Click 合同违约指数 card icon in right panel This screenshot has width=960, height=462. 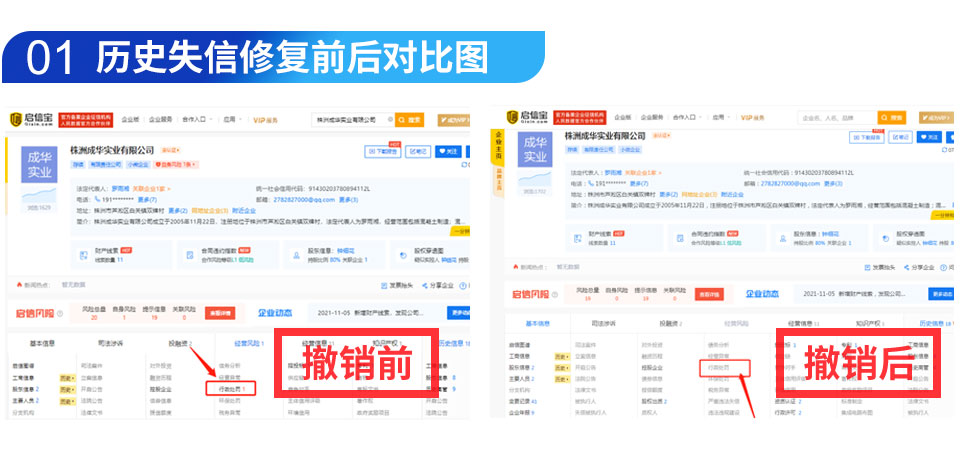point(677,240)
